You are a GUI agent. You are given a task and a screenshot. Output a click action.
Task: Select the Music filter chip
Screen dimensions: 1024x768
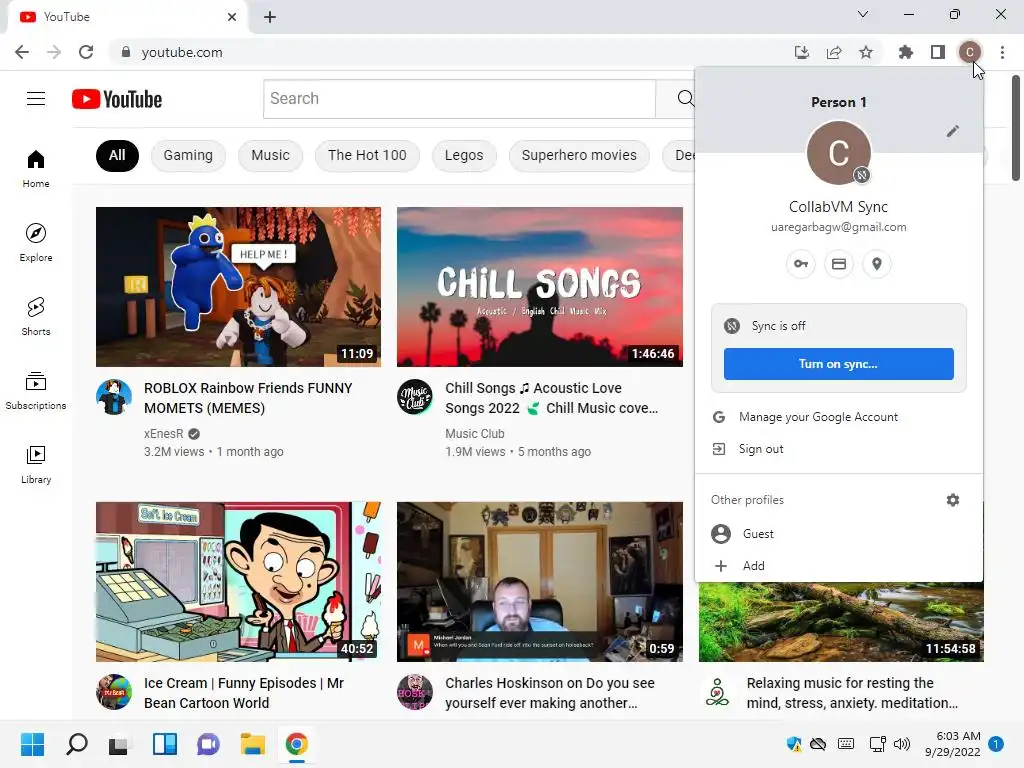[270, 155]
